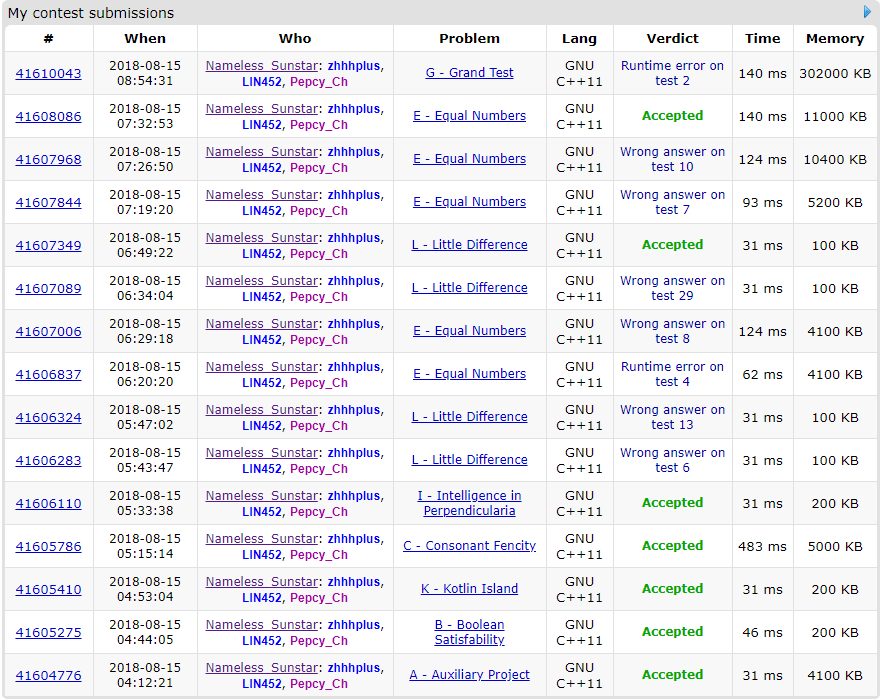The image size is (880, 700).
Task: Open problem B - Boolean Satisfiability
Action: pyautogui.click(x=469, y=632)
